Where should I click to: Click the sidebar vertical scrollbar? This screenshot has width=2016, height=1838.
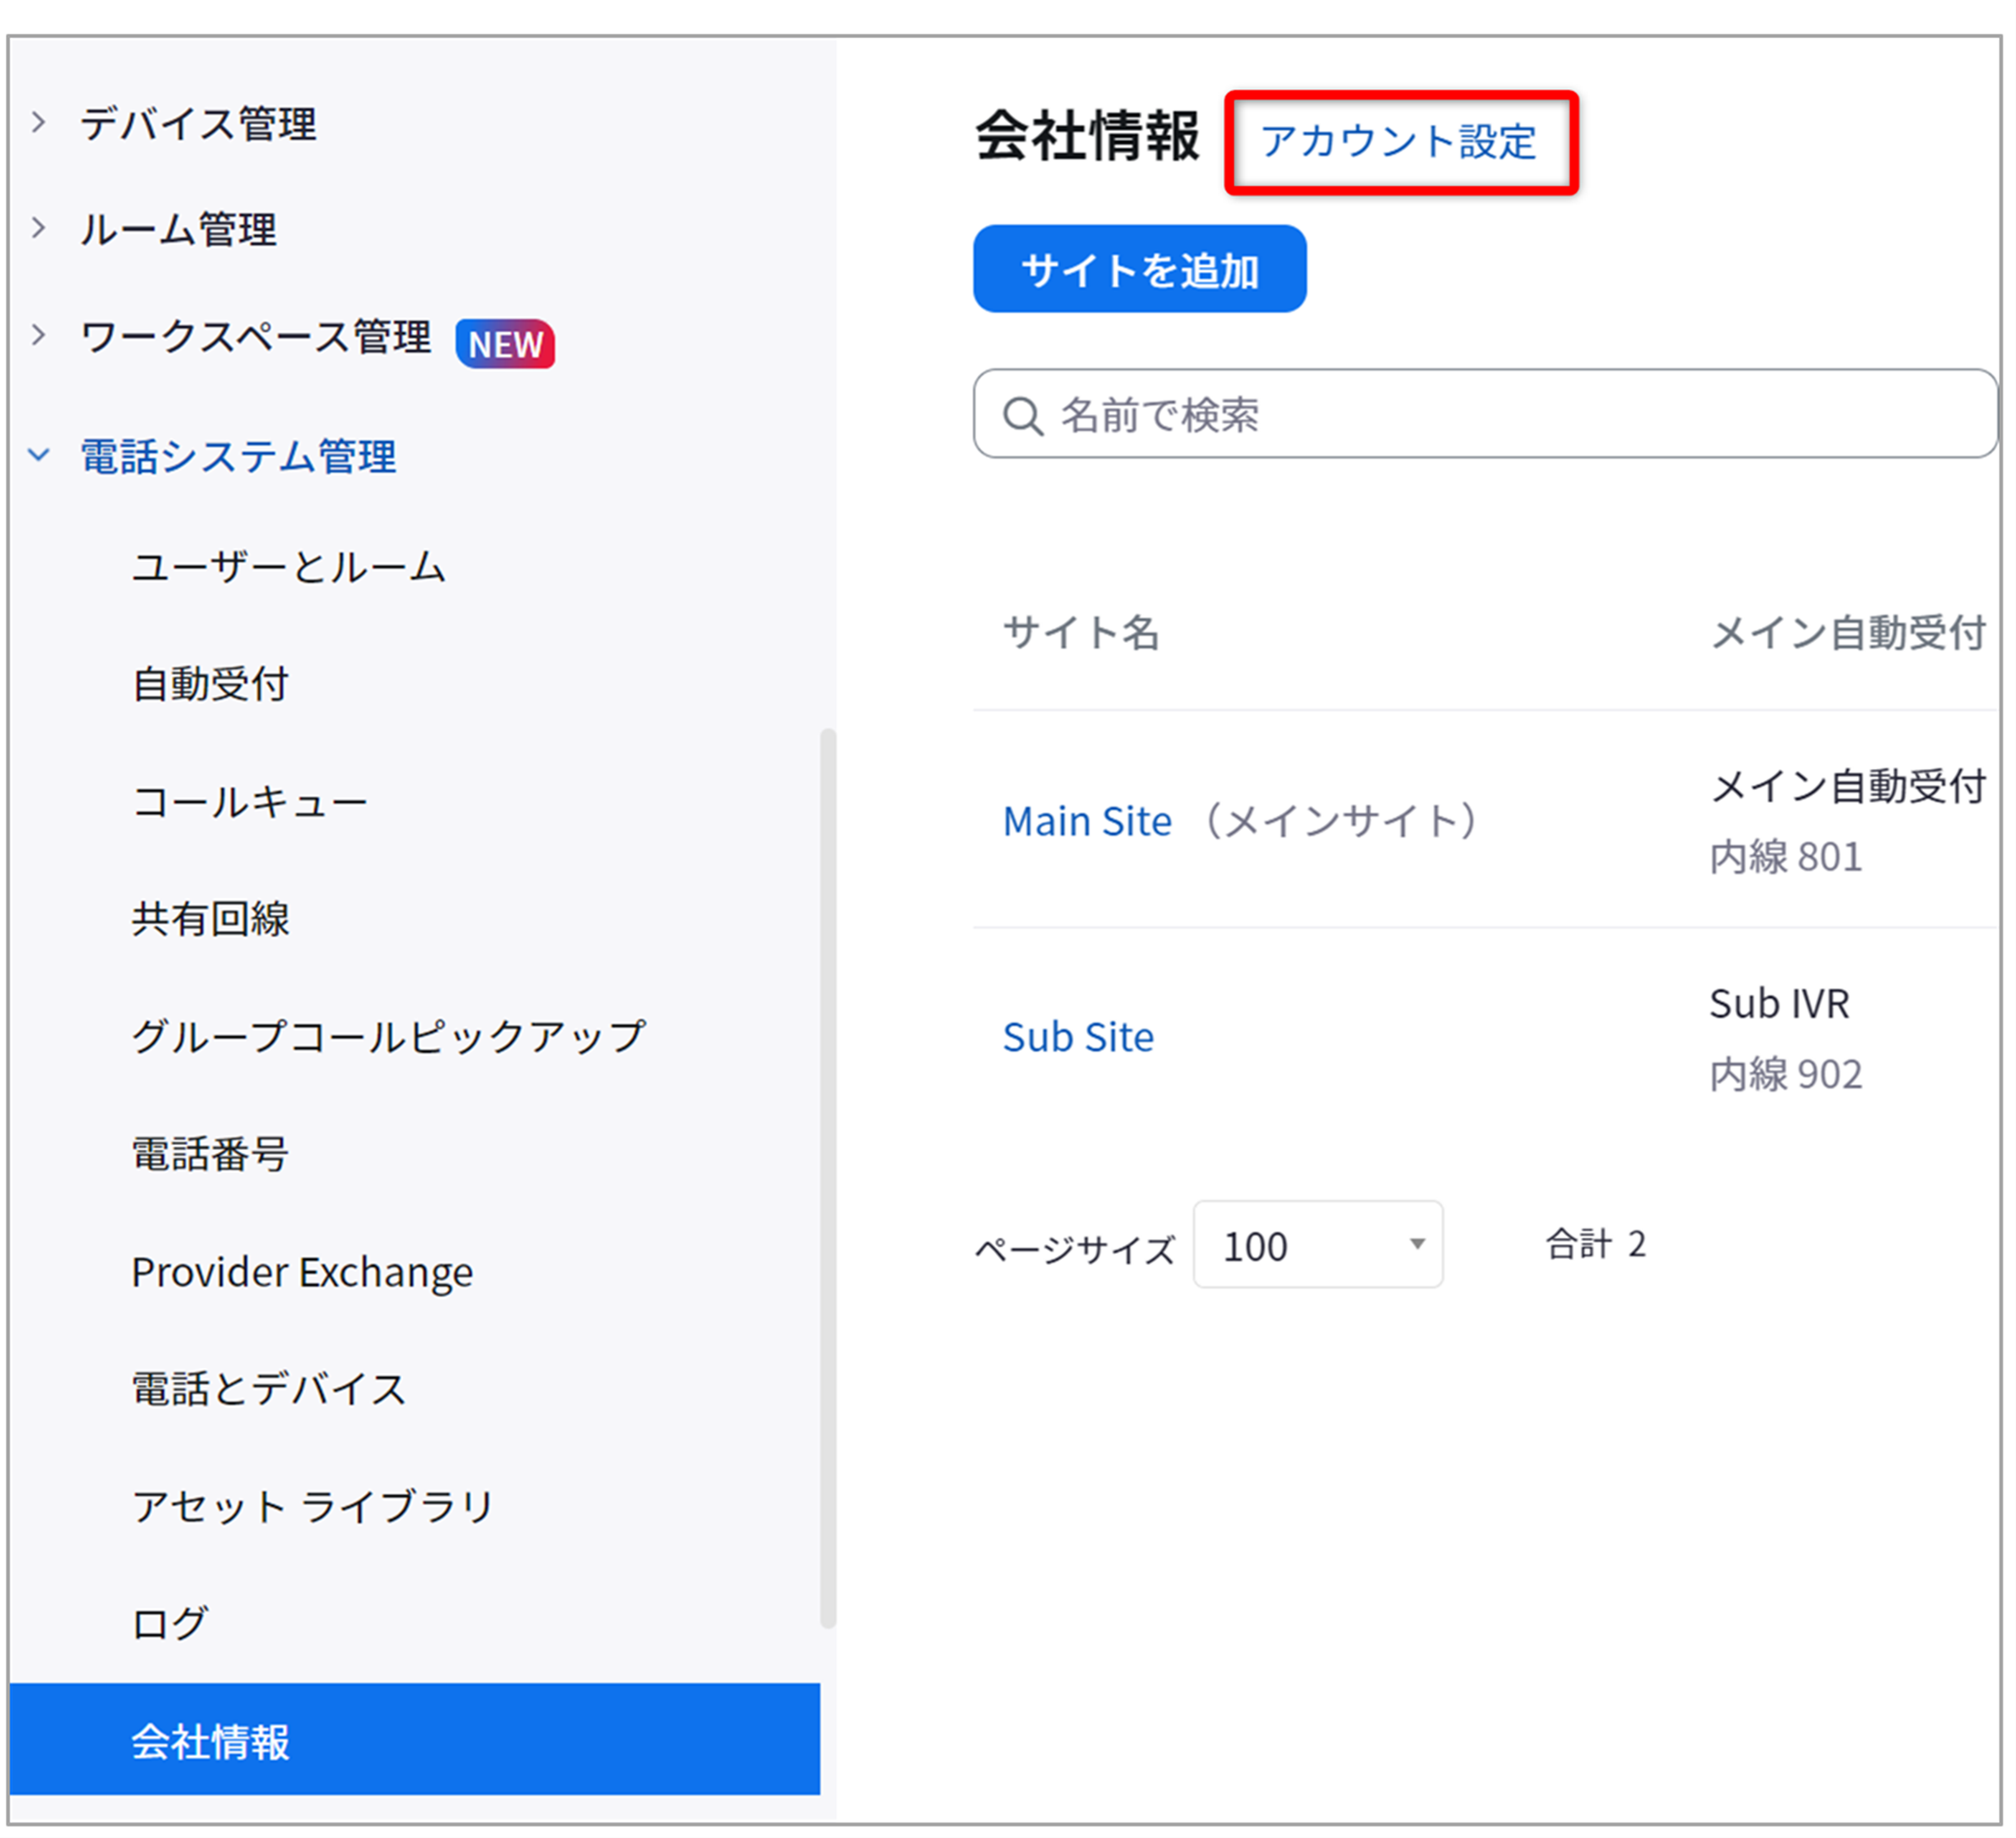828,1180
